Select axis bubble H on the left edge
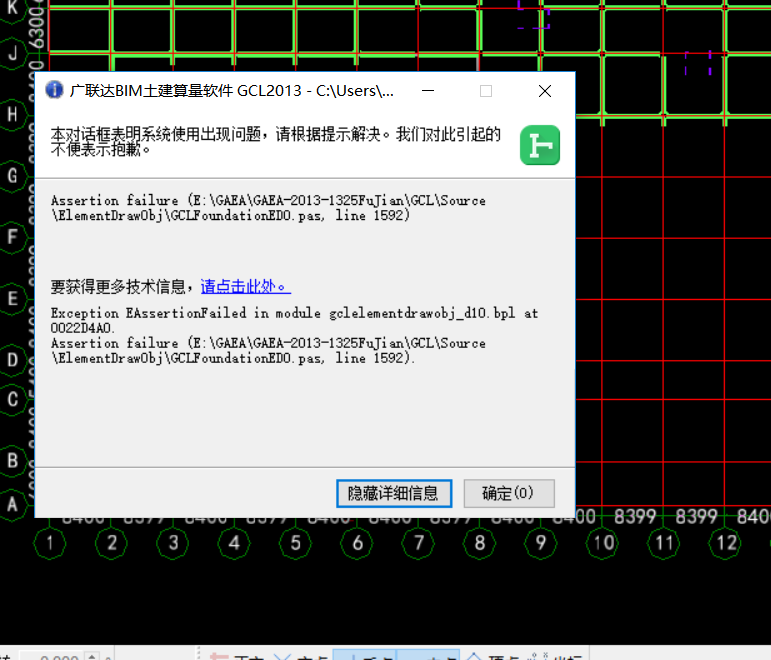The width and height of the screenshot is (771, 660). 12,115
